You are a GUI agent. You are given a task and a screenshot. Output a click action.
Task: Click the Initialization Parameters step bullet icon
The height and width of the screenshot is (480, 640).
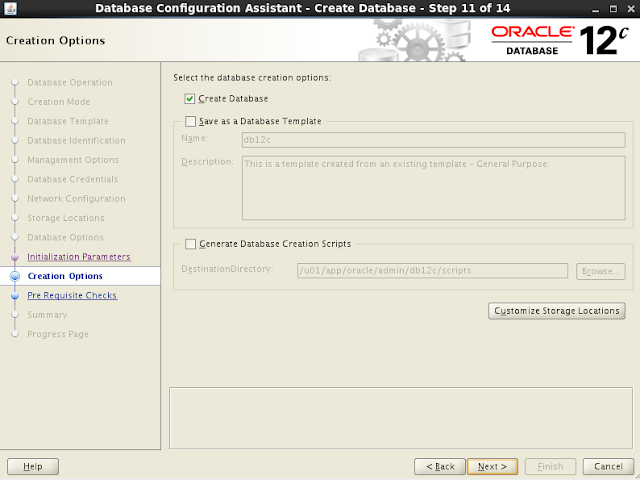coord(15,257)
